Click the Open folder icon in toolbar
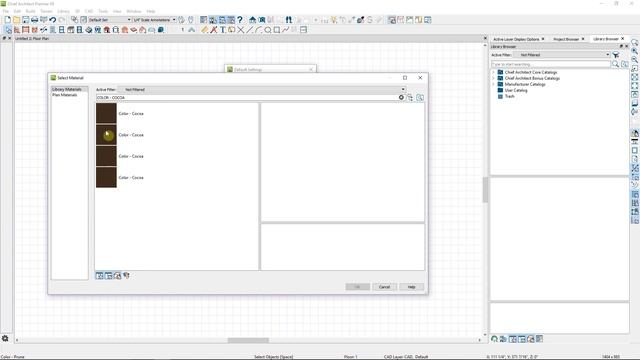This screenshot has width=640, height=360. pyautogui.click(x=16, y=20)
